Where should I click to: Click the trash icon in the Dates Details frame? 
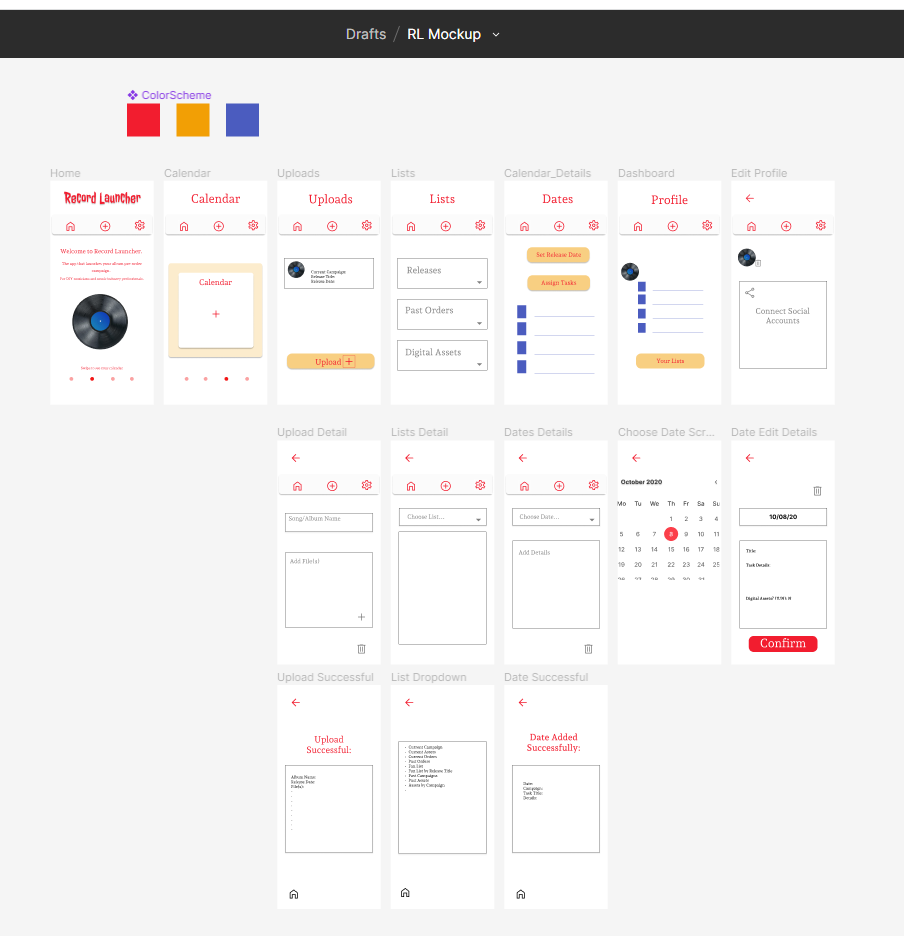588,649
